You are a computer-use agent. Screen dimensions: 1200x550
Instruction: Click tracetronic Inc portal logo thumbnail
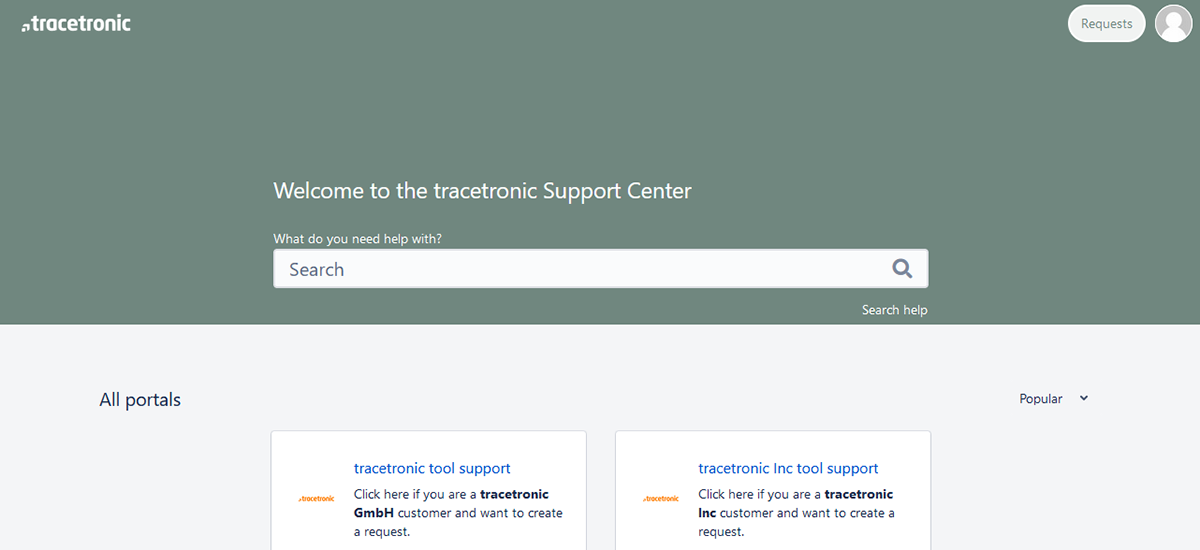click(x=660, y=498)
